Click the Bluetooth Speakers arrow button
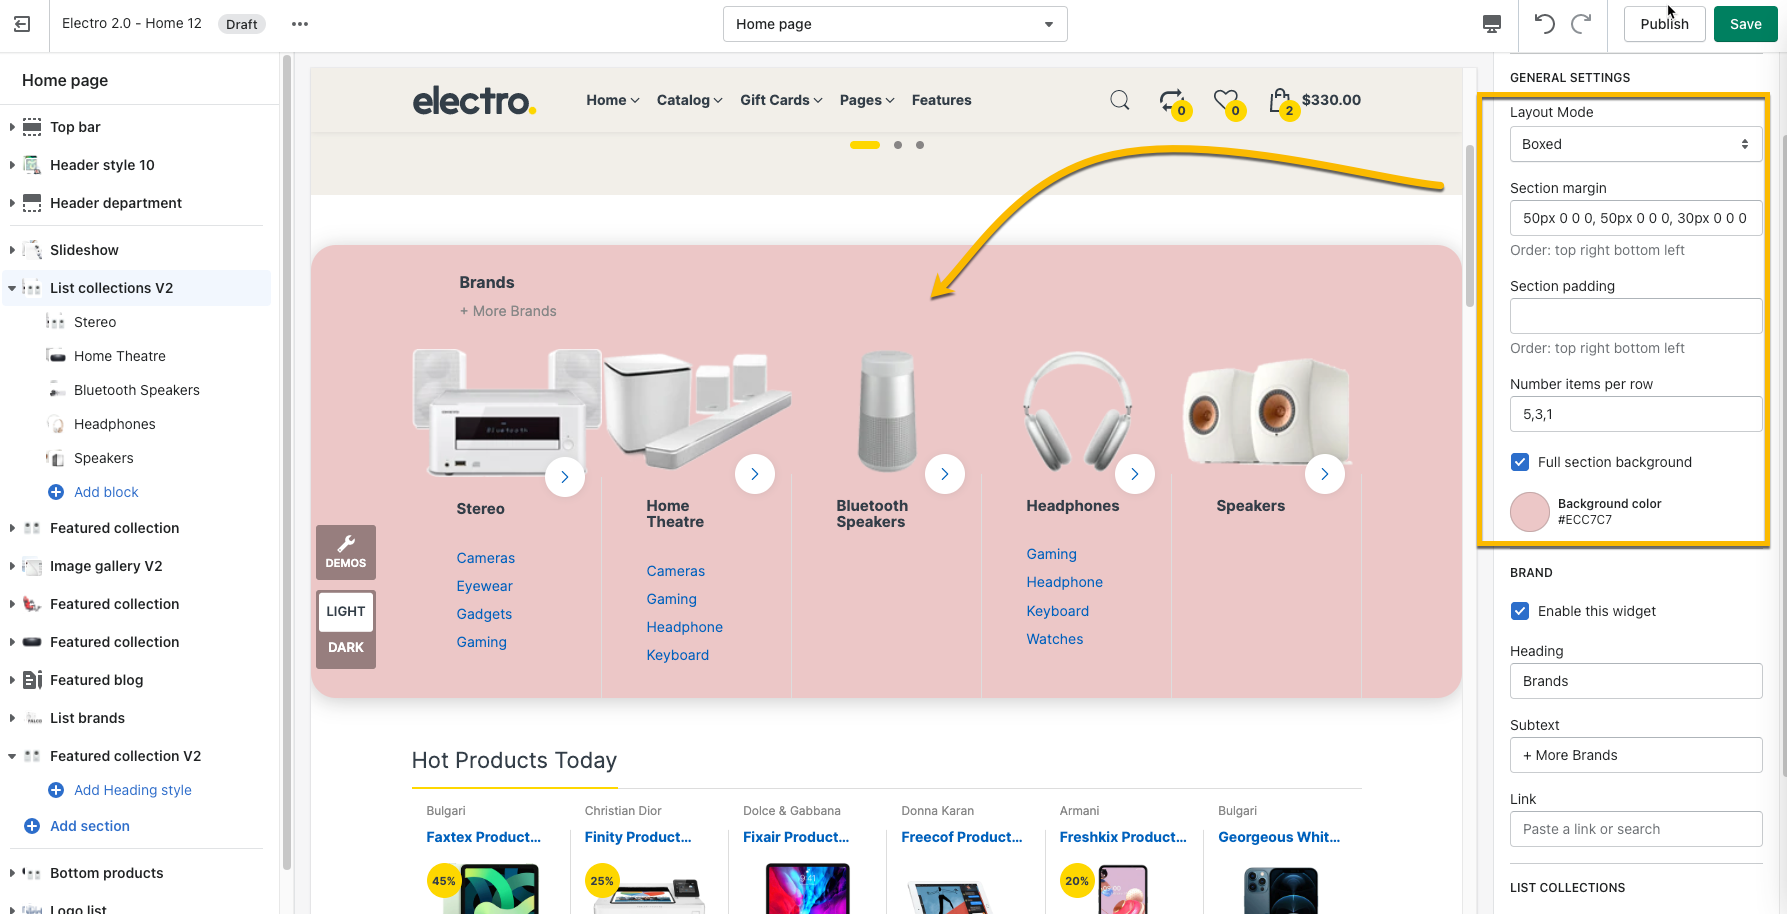This screenshot has height=914, width=1787. coord(945,474)
